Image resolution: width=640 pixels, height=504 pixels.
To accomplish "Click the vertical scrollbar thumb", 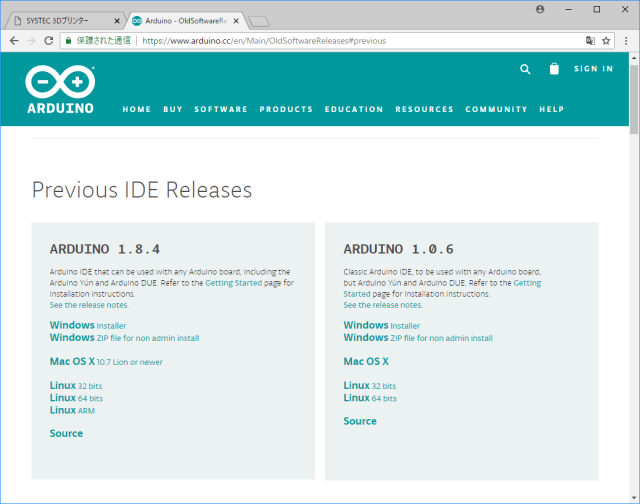I will pos(634,99).
